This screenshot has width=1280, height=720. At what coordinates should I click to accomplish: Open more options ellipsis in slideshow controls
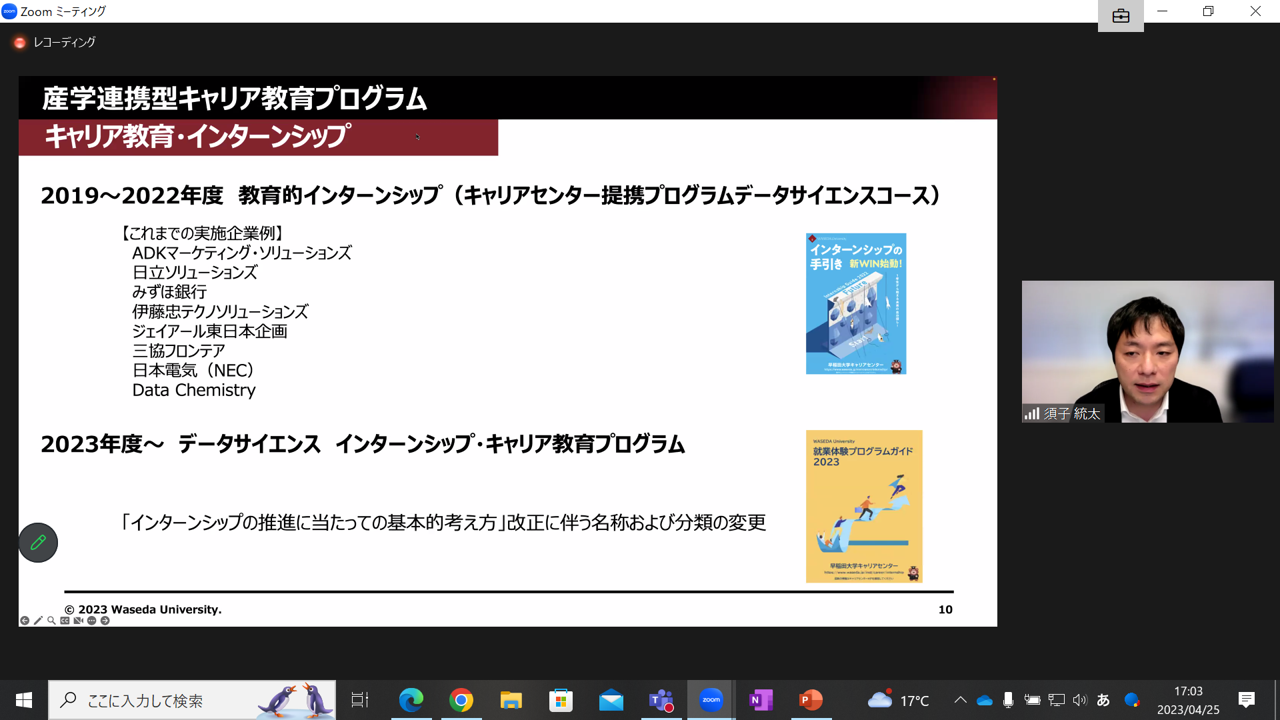[91, 621]
